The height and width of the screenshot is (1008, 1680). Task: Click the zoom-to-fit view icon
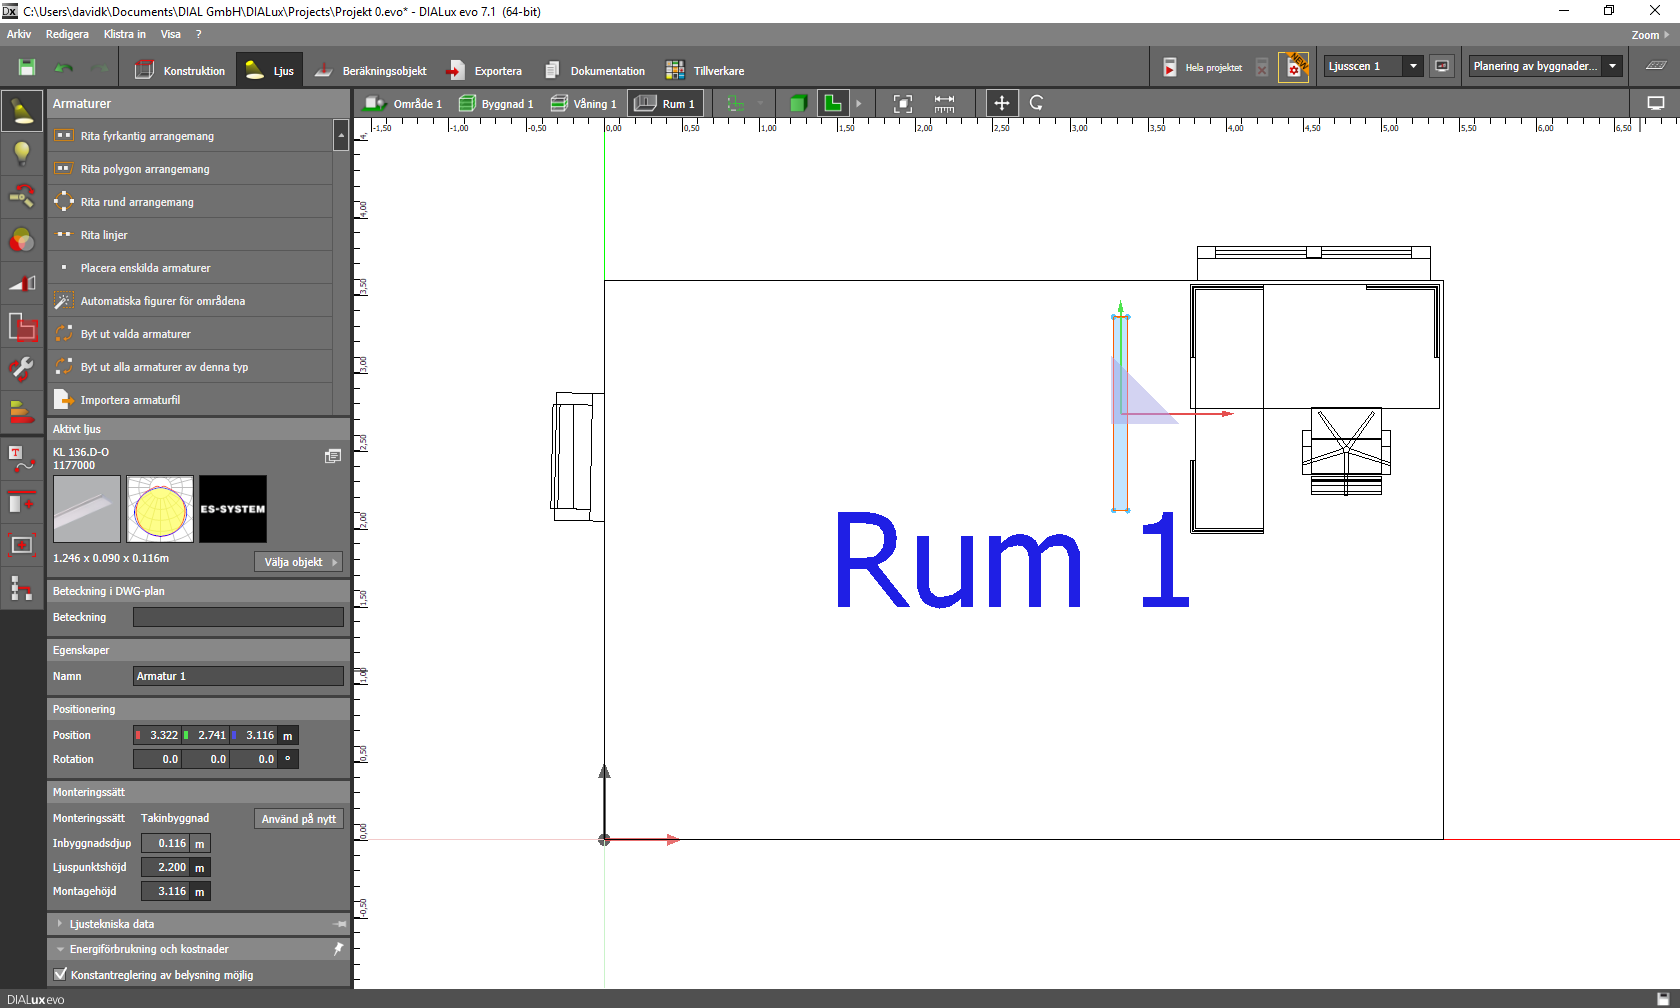coord(902,104)
